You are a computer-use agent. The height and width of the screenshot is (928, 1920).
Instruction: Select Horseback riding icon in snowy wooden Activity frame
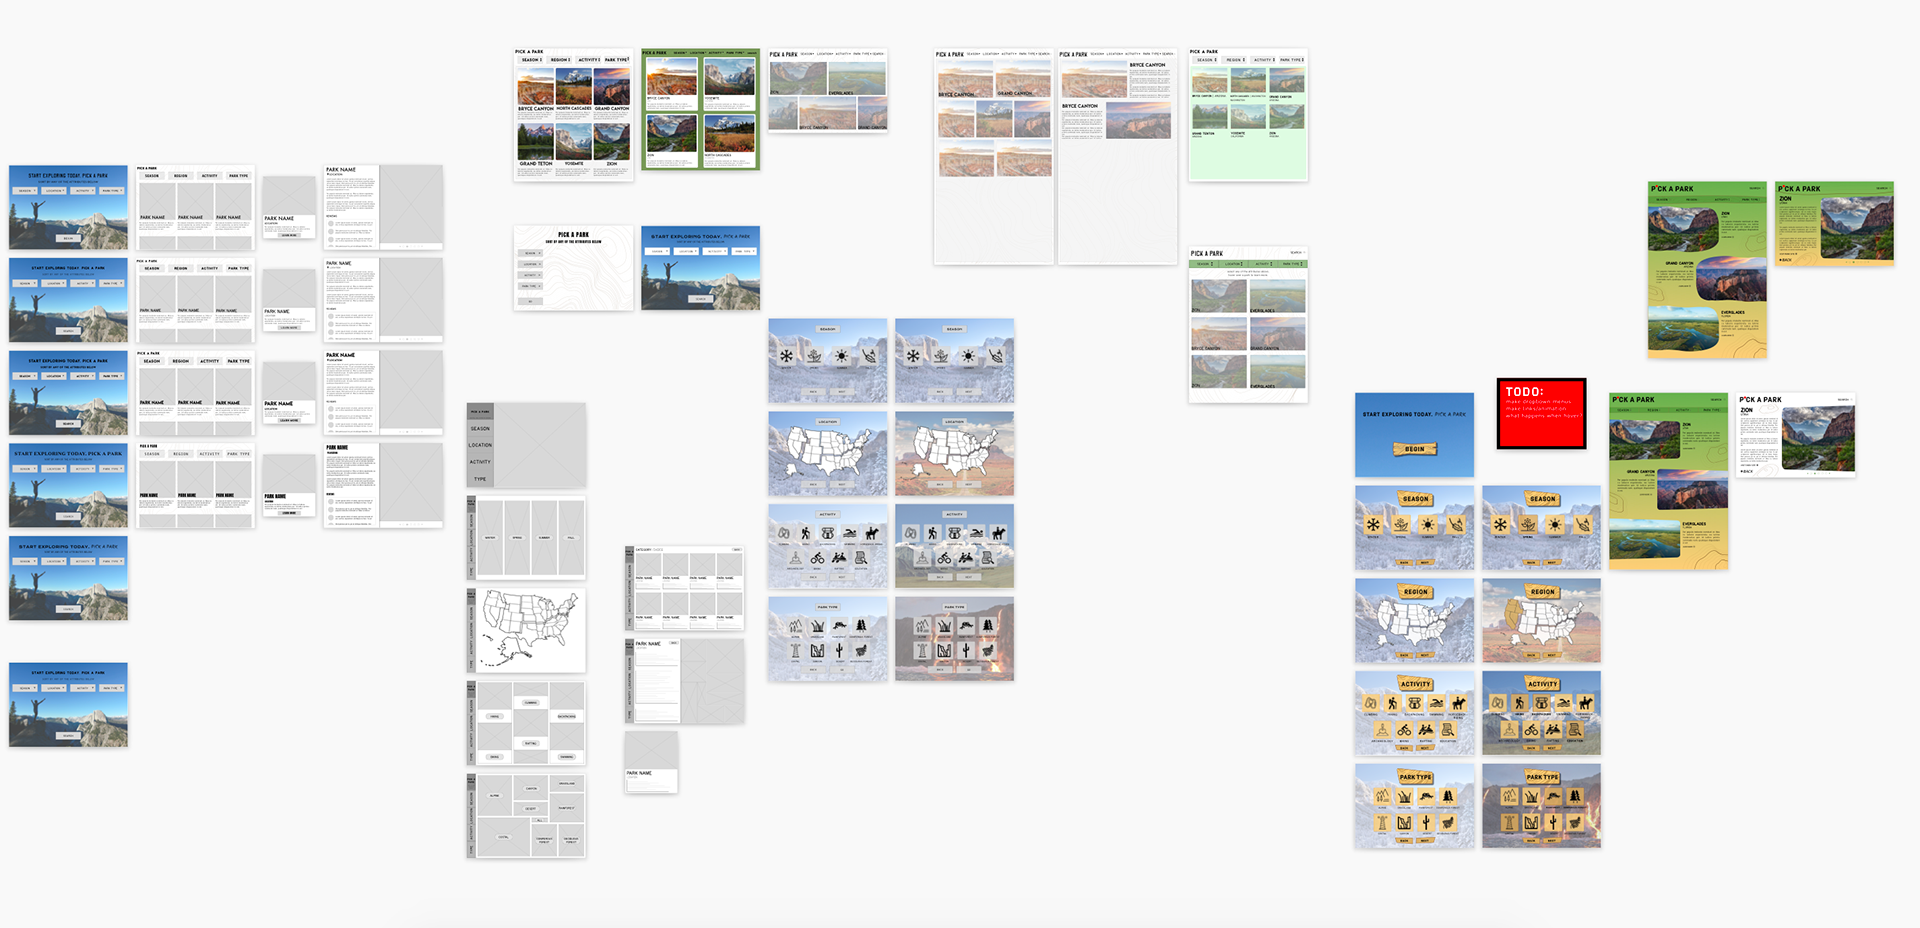1458,703
